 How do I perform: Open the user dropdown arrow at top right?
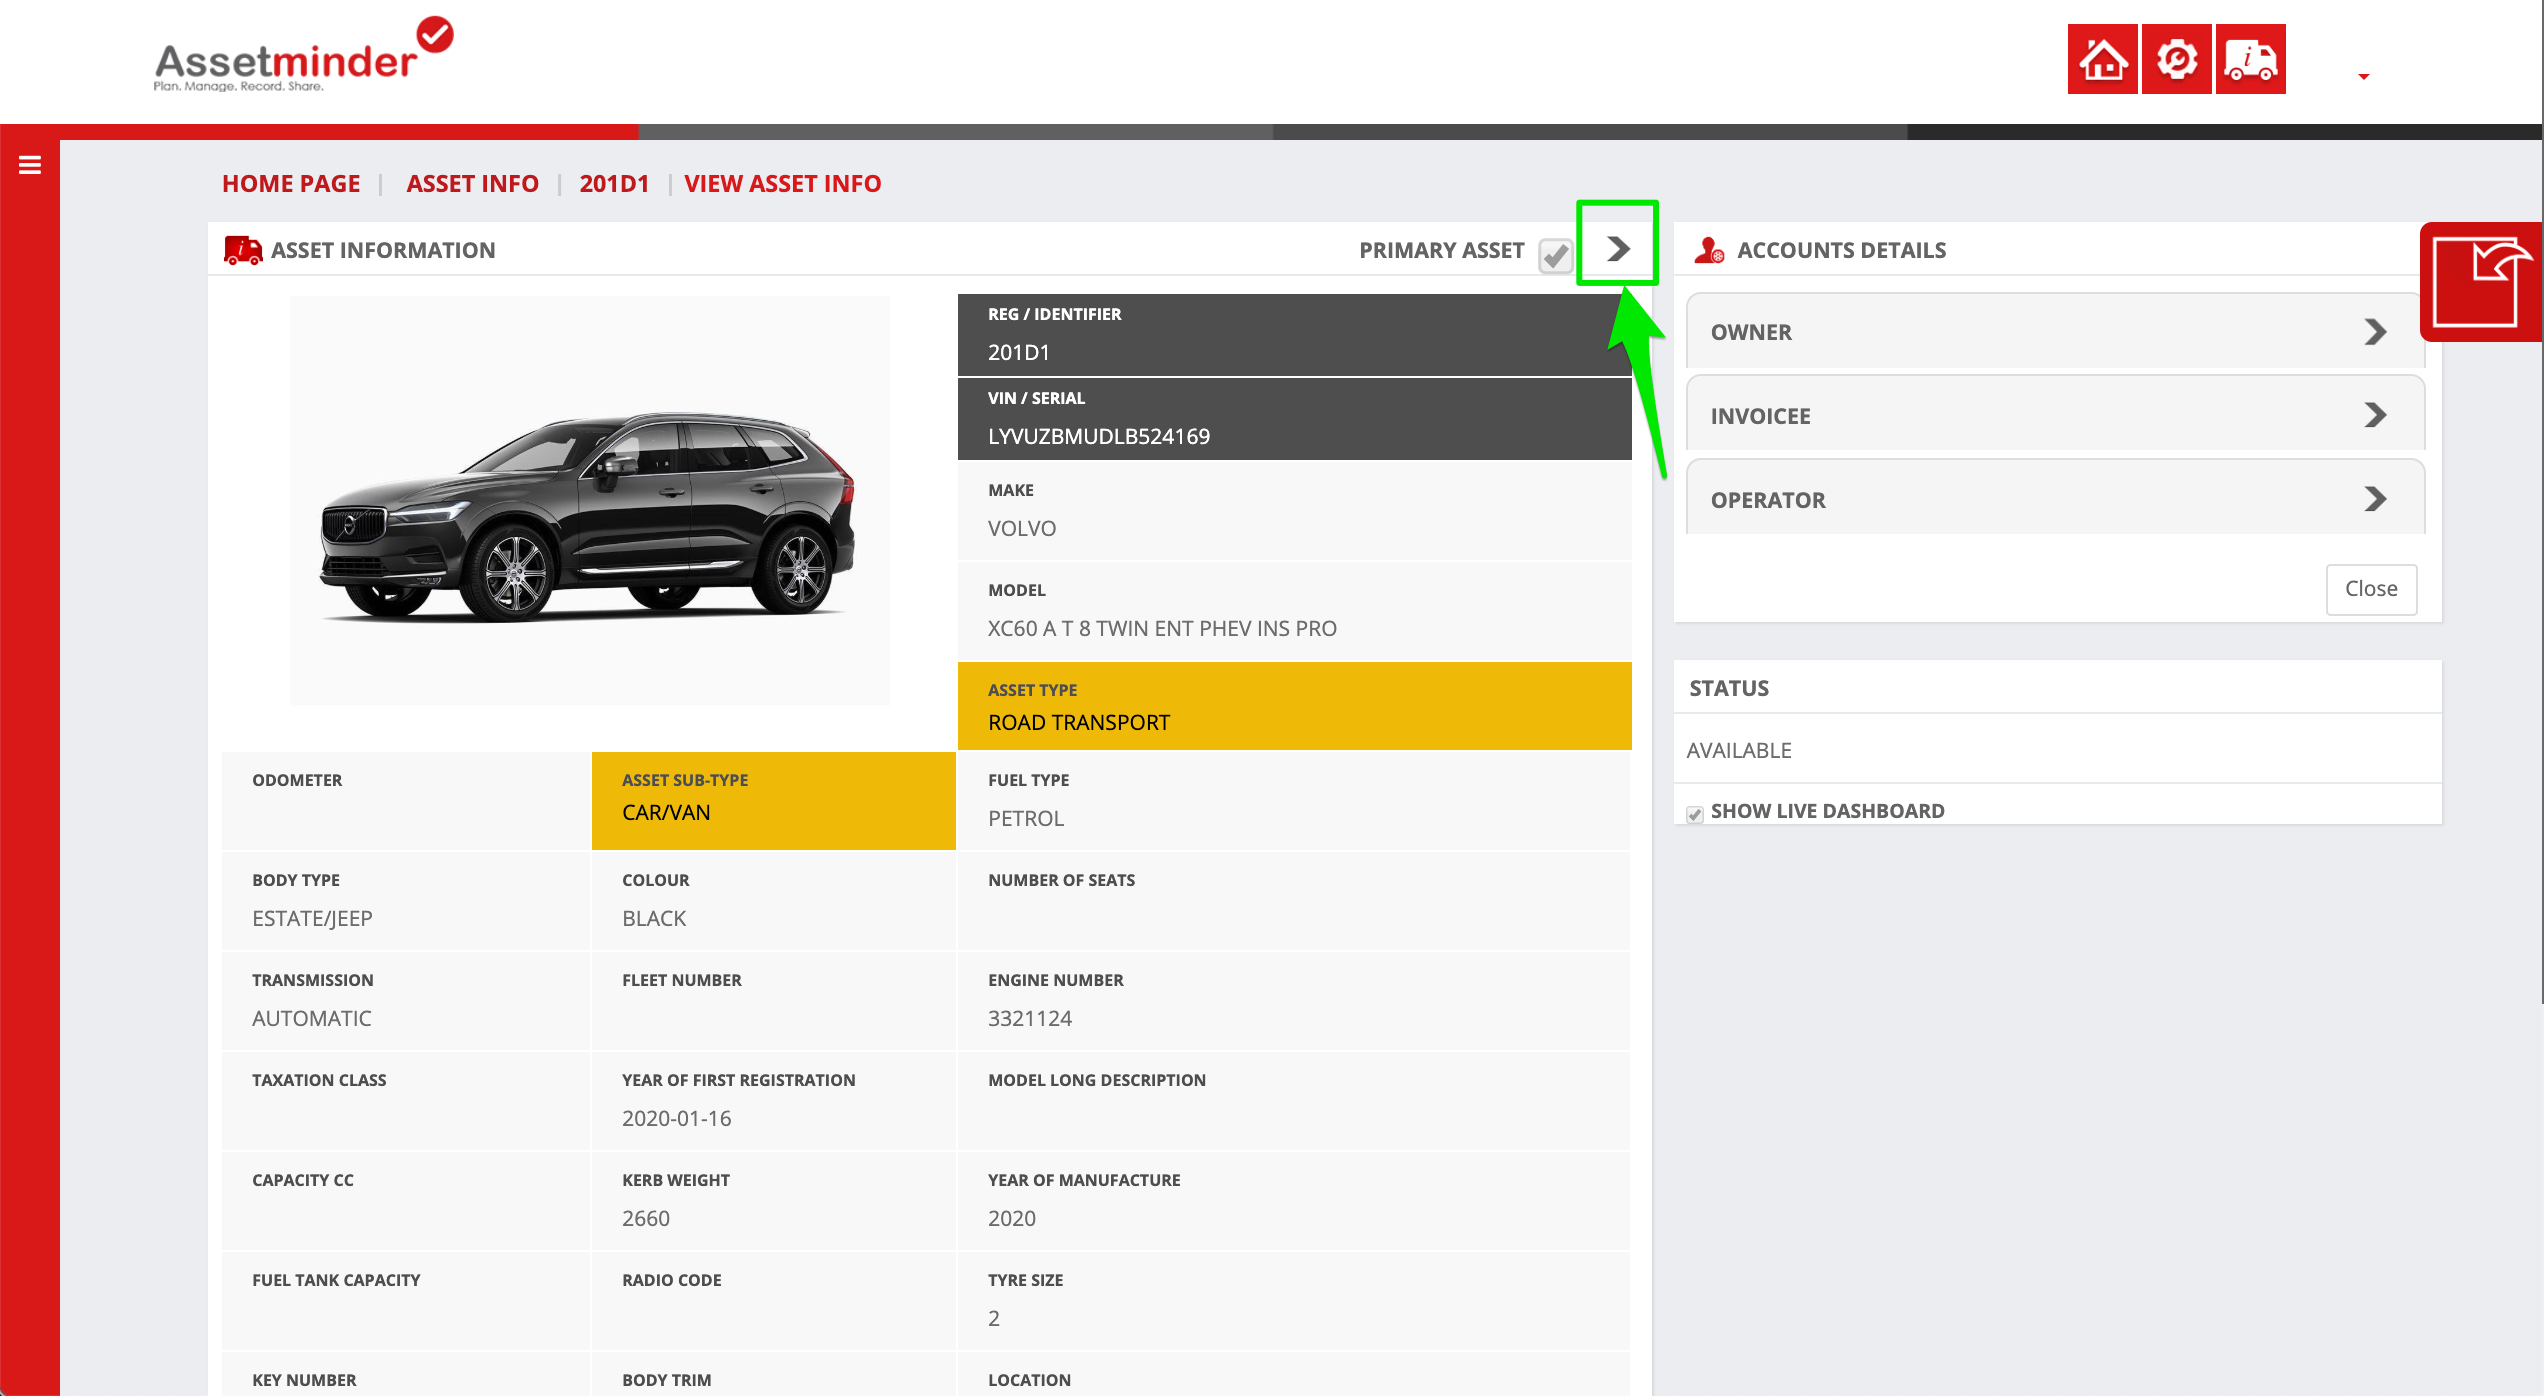coord(2364,76)
